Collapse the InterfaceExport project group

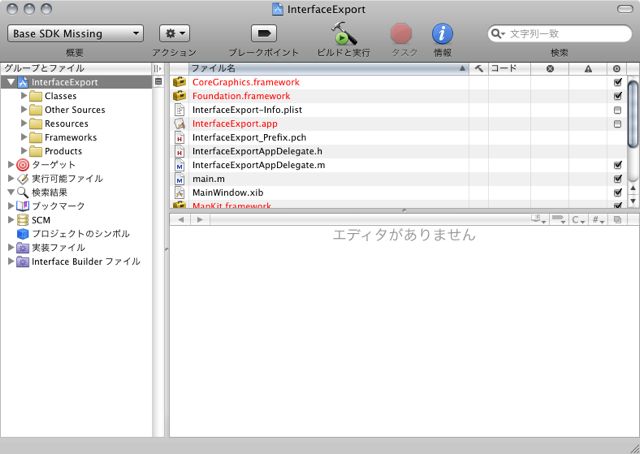point(11,82)
